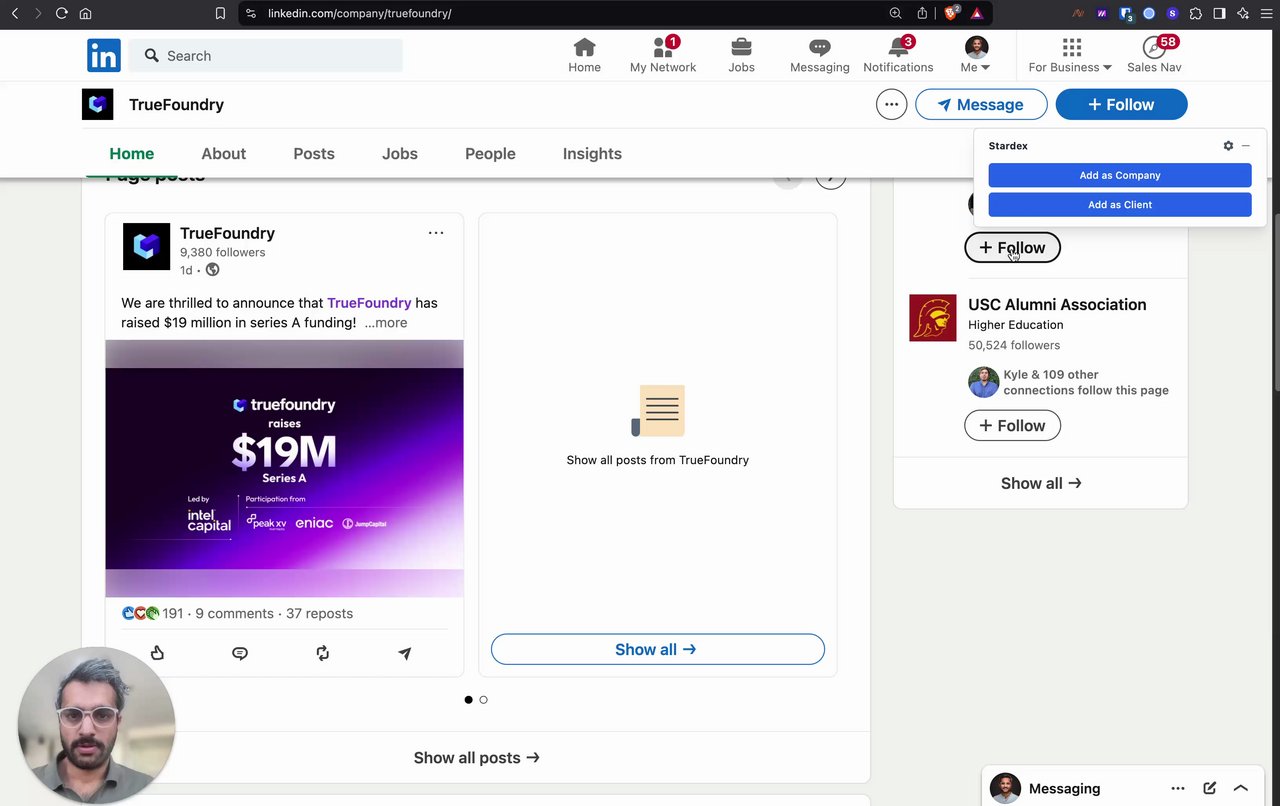Click Add as Company button

(1120, 175)
